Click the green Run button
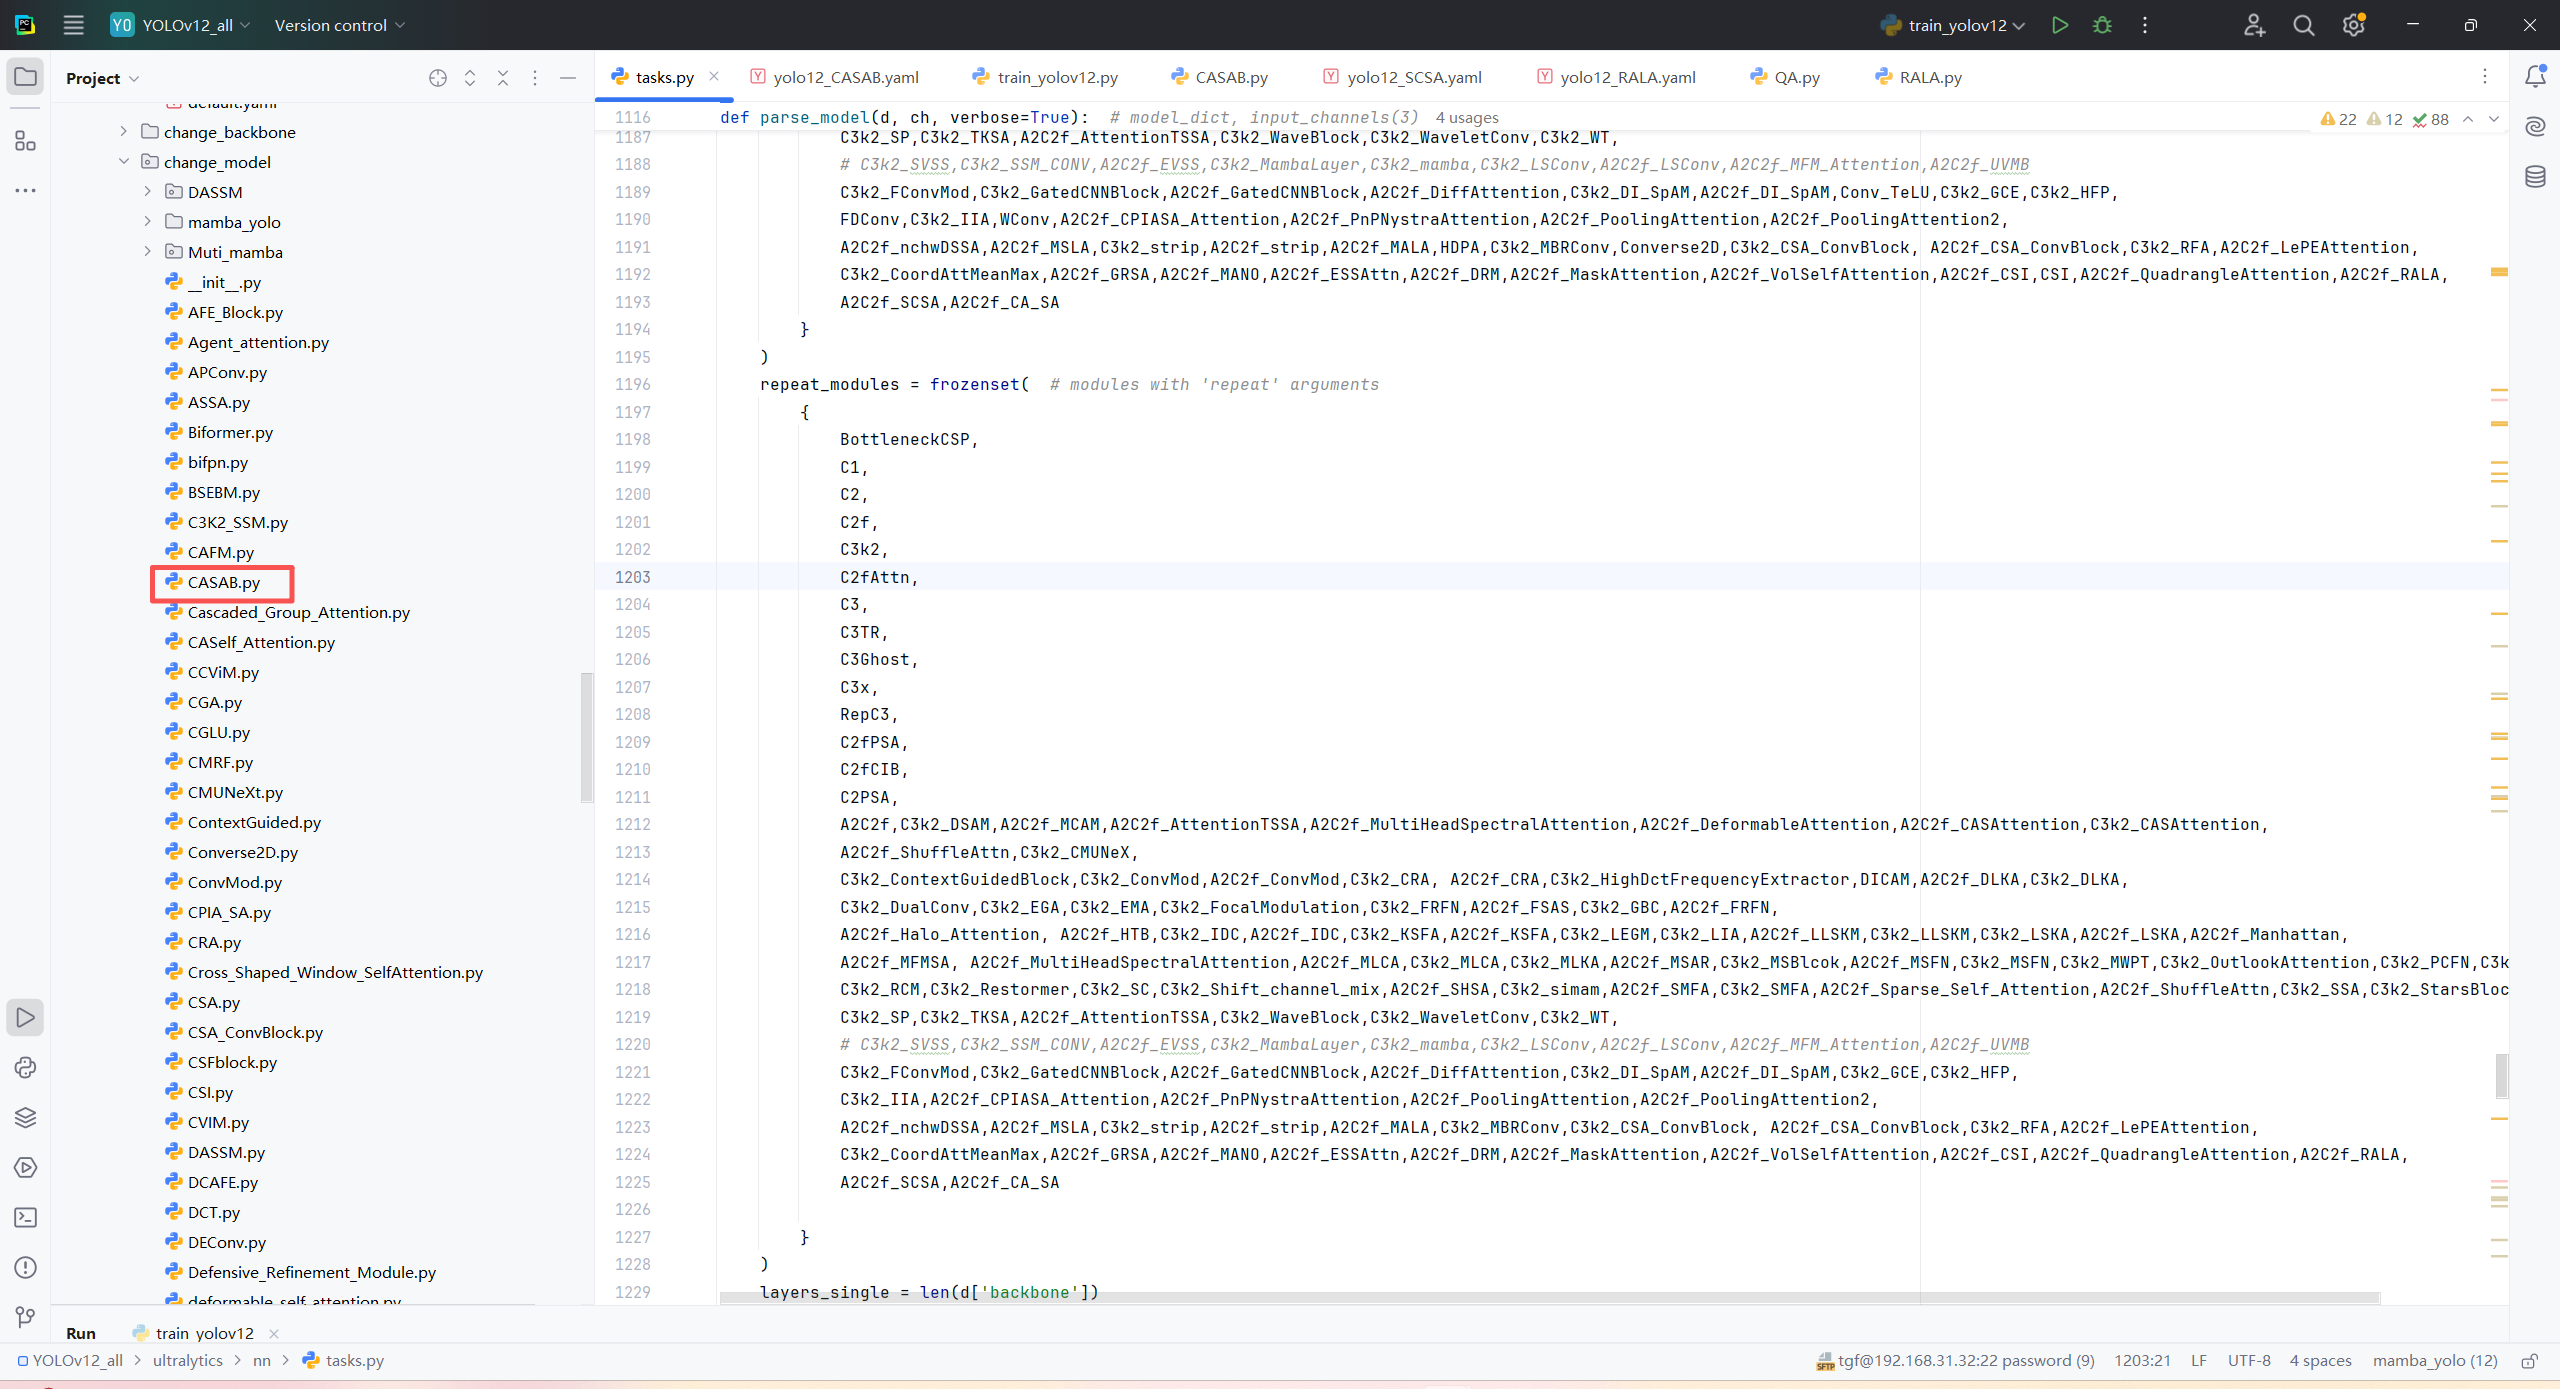 coord(2059,25)
